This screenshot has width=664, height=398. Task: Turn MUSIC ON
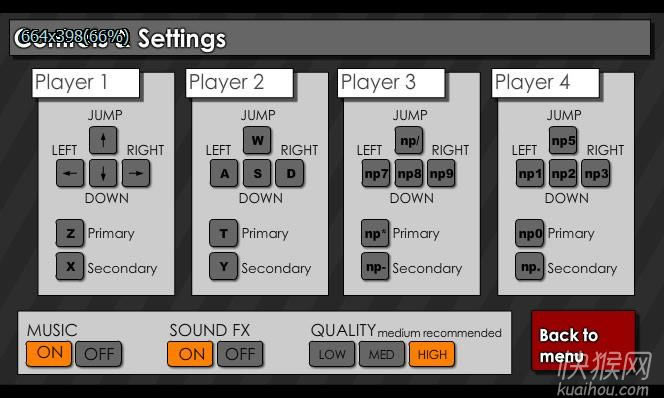tap(49, 354)
